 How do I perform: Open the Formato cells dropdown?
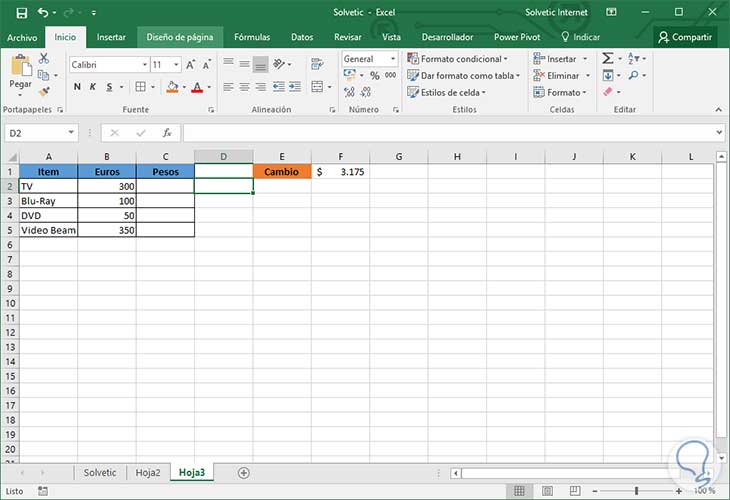click(560, 92)
